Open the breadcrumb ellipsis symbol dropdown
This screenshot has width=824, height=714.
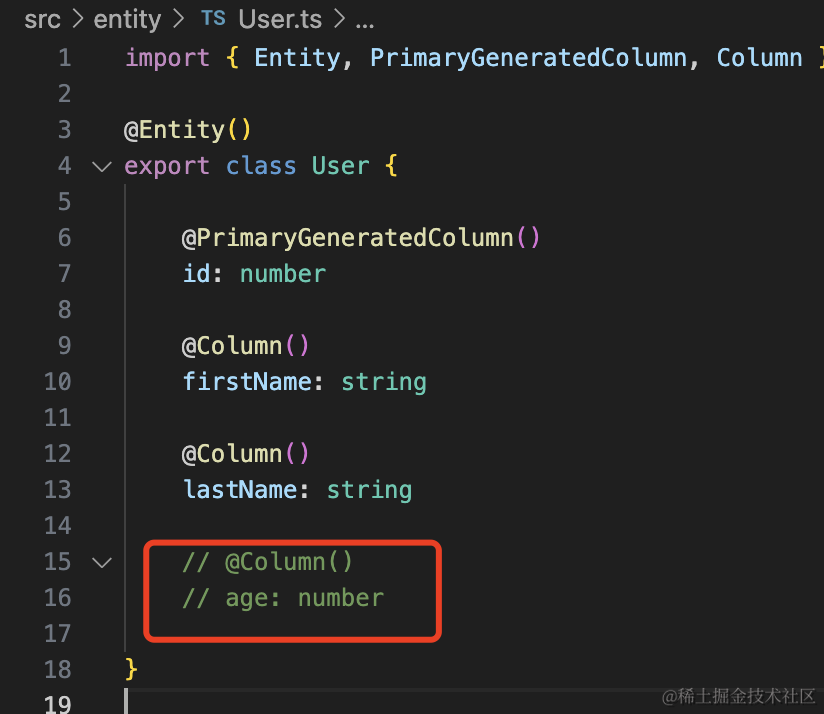click(365, 19)
